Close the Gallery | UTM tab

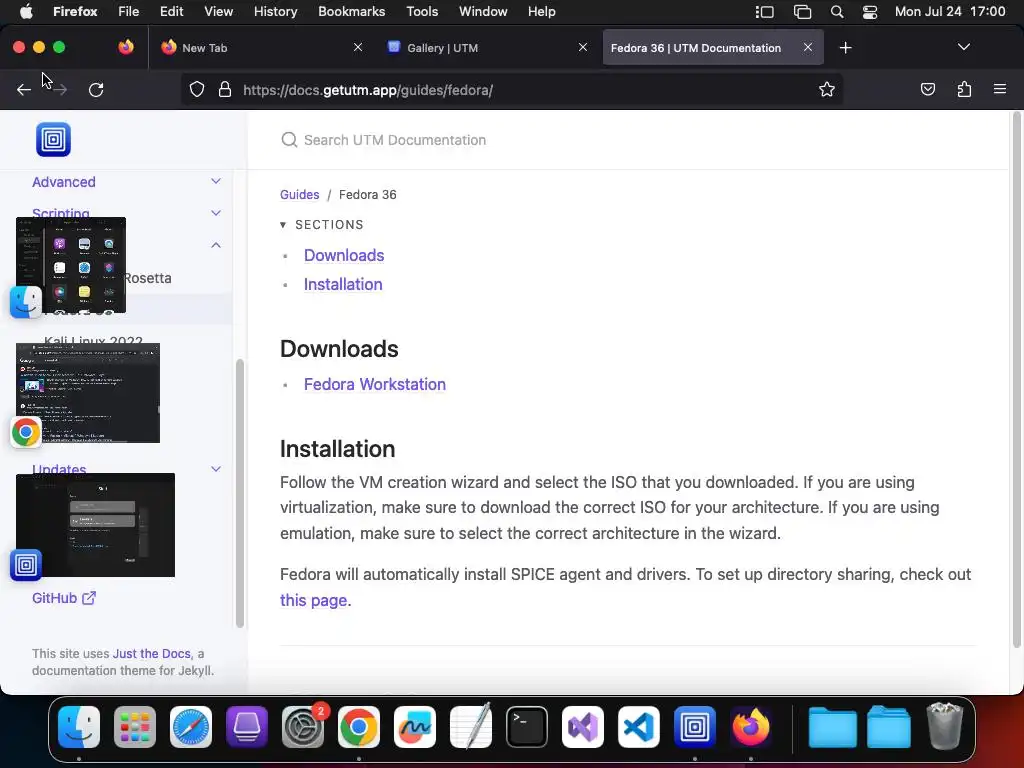pos(583,47)
